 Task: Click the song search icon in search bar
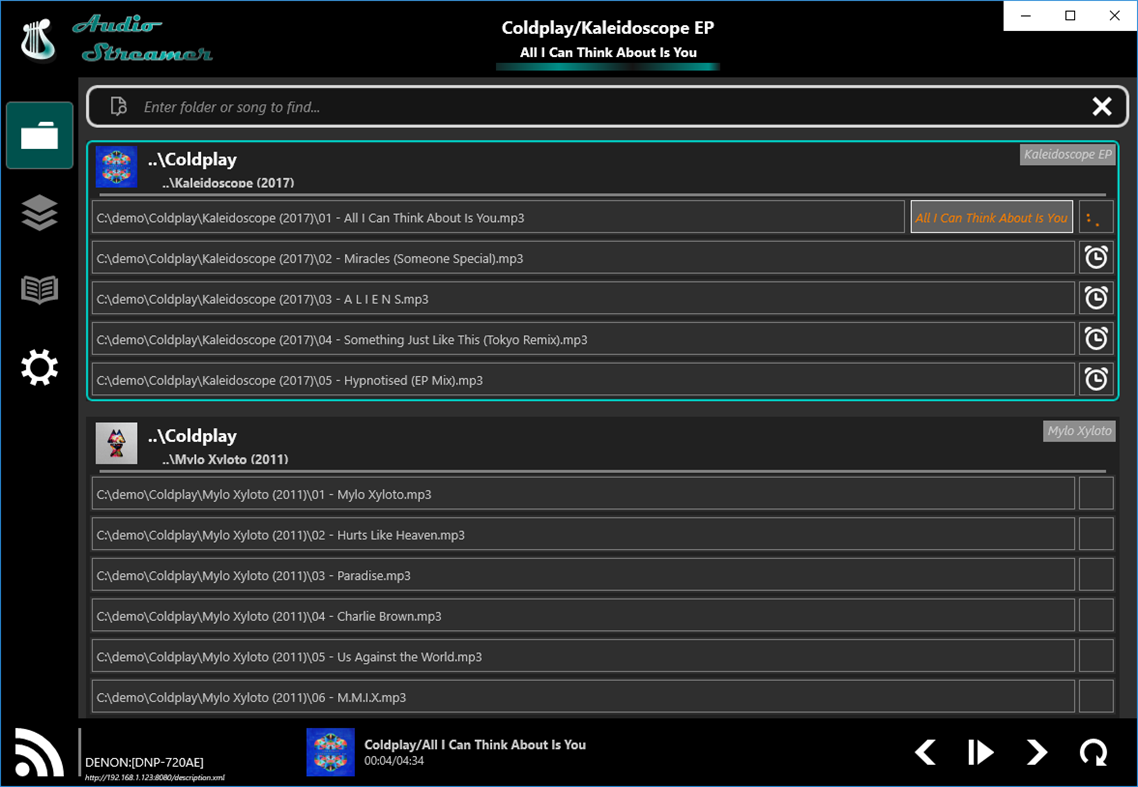tap(117, 105)
